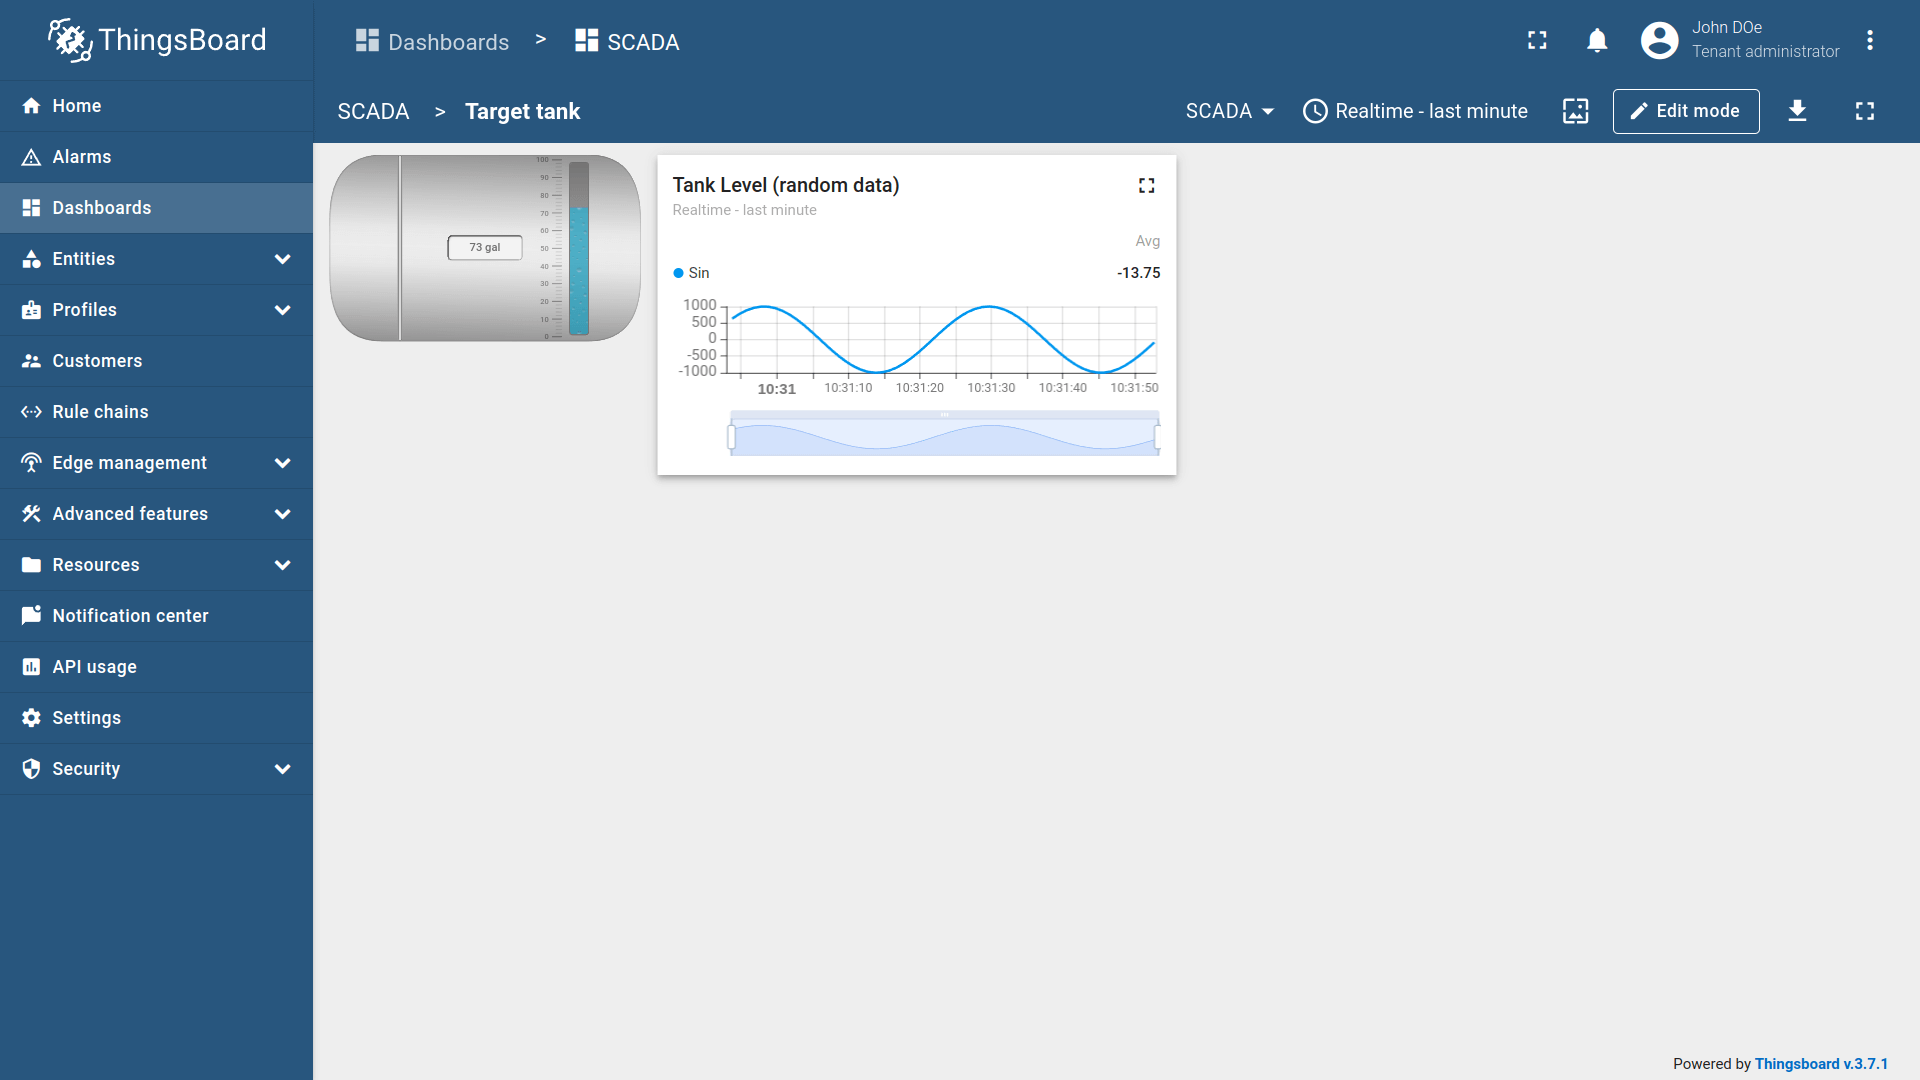The image size is (1920, 1080).
Task: Open Rule chains in sidebar
Action: coord(100,412)
